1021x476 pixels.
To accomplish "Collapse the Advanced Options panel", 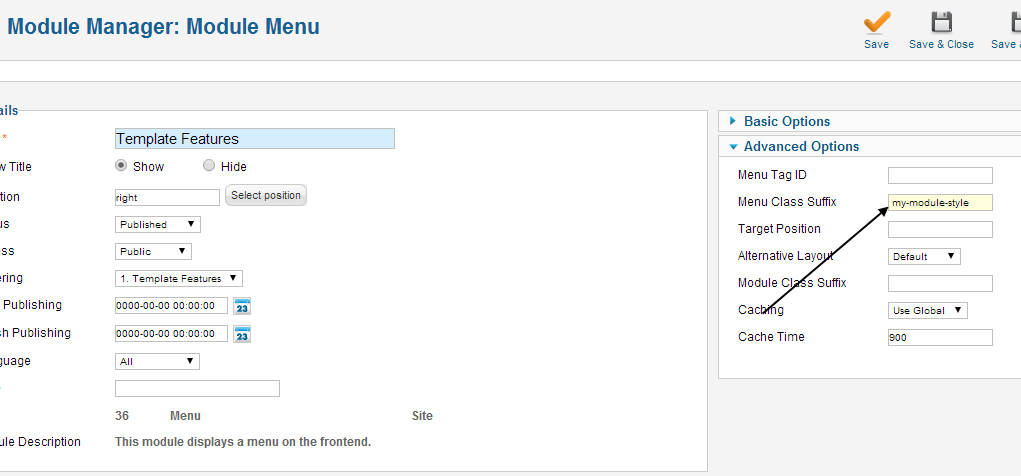I will pyautogui.click(x=803, y=147).
